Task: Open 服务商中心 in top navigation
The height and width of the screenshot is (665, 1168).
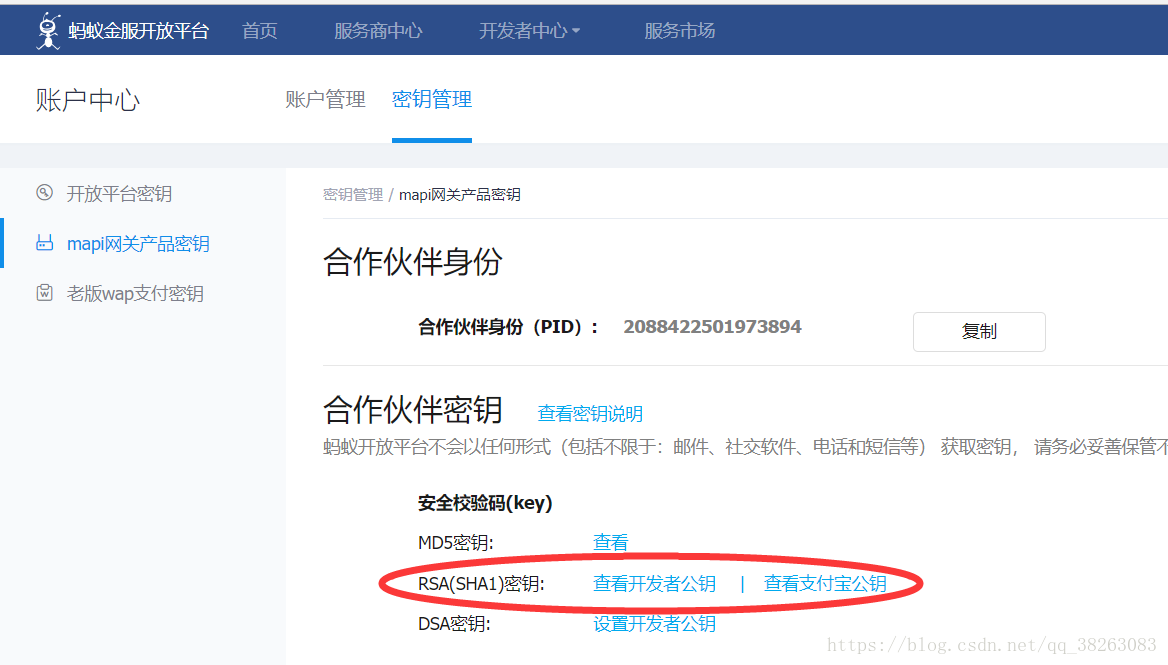Action: click(x=378, y=31)
